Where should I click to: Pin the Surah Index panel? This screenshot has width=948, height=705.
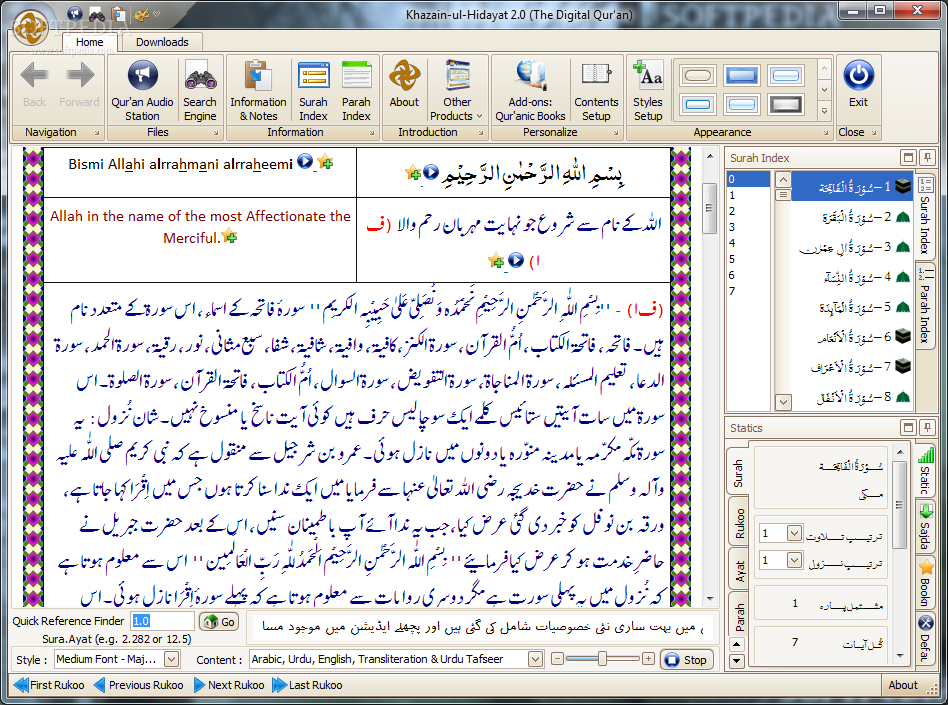point(927,158)
